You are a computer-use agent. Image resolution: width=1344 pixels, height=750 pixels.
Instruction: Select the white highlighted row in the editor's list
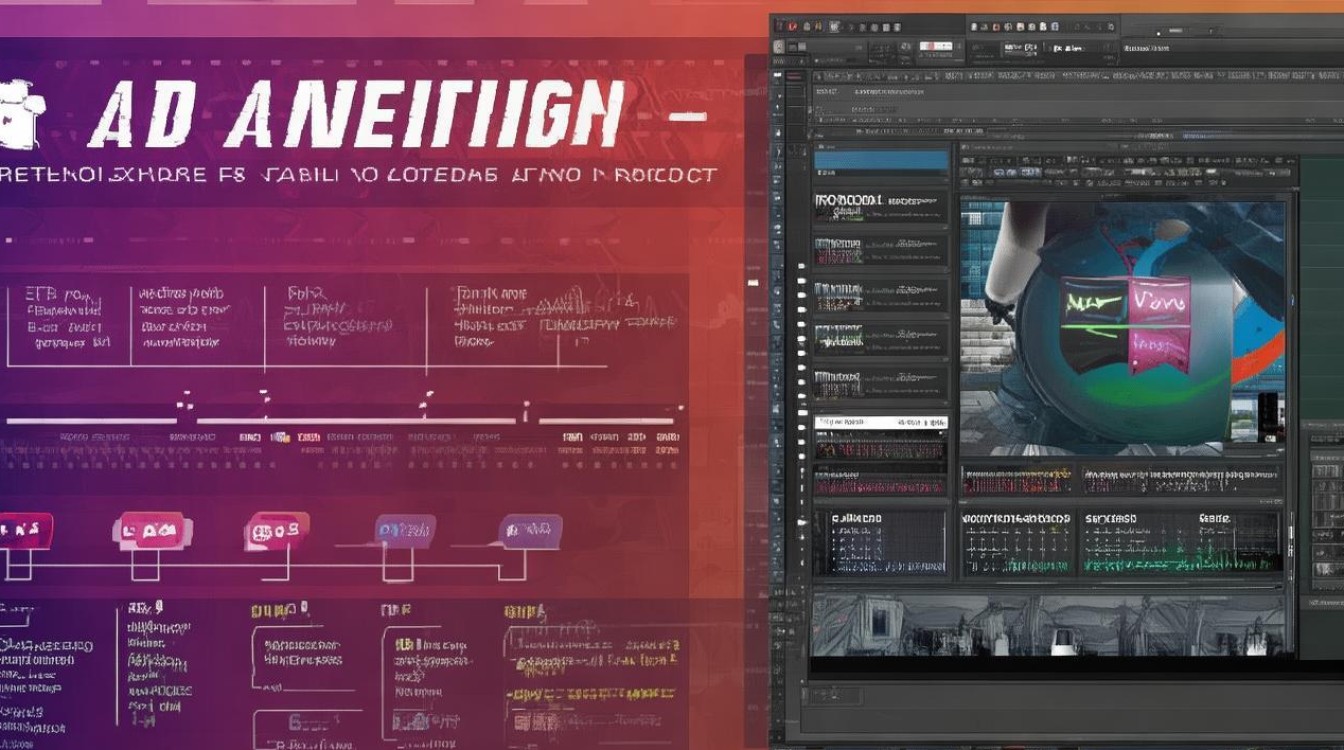881,424
